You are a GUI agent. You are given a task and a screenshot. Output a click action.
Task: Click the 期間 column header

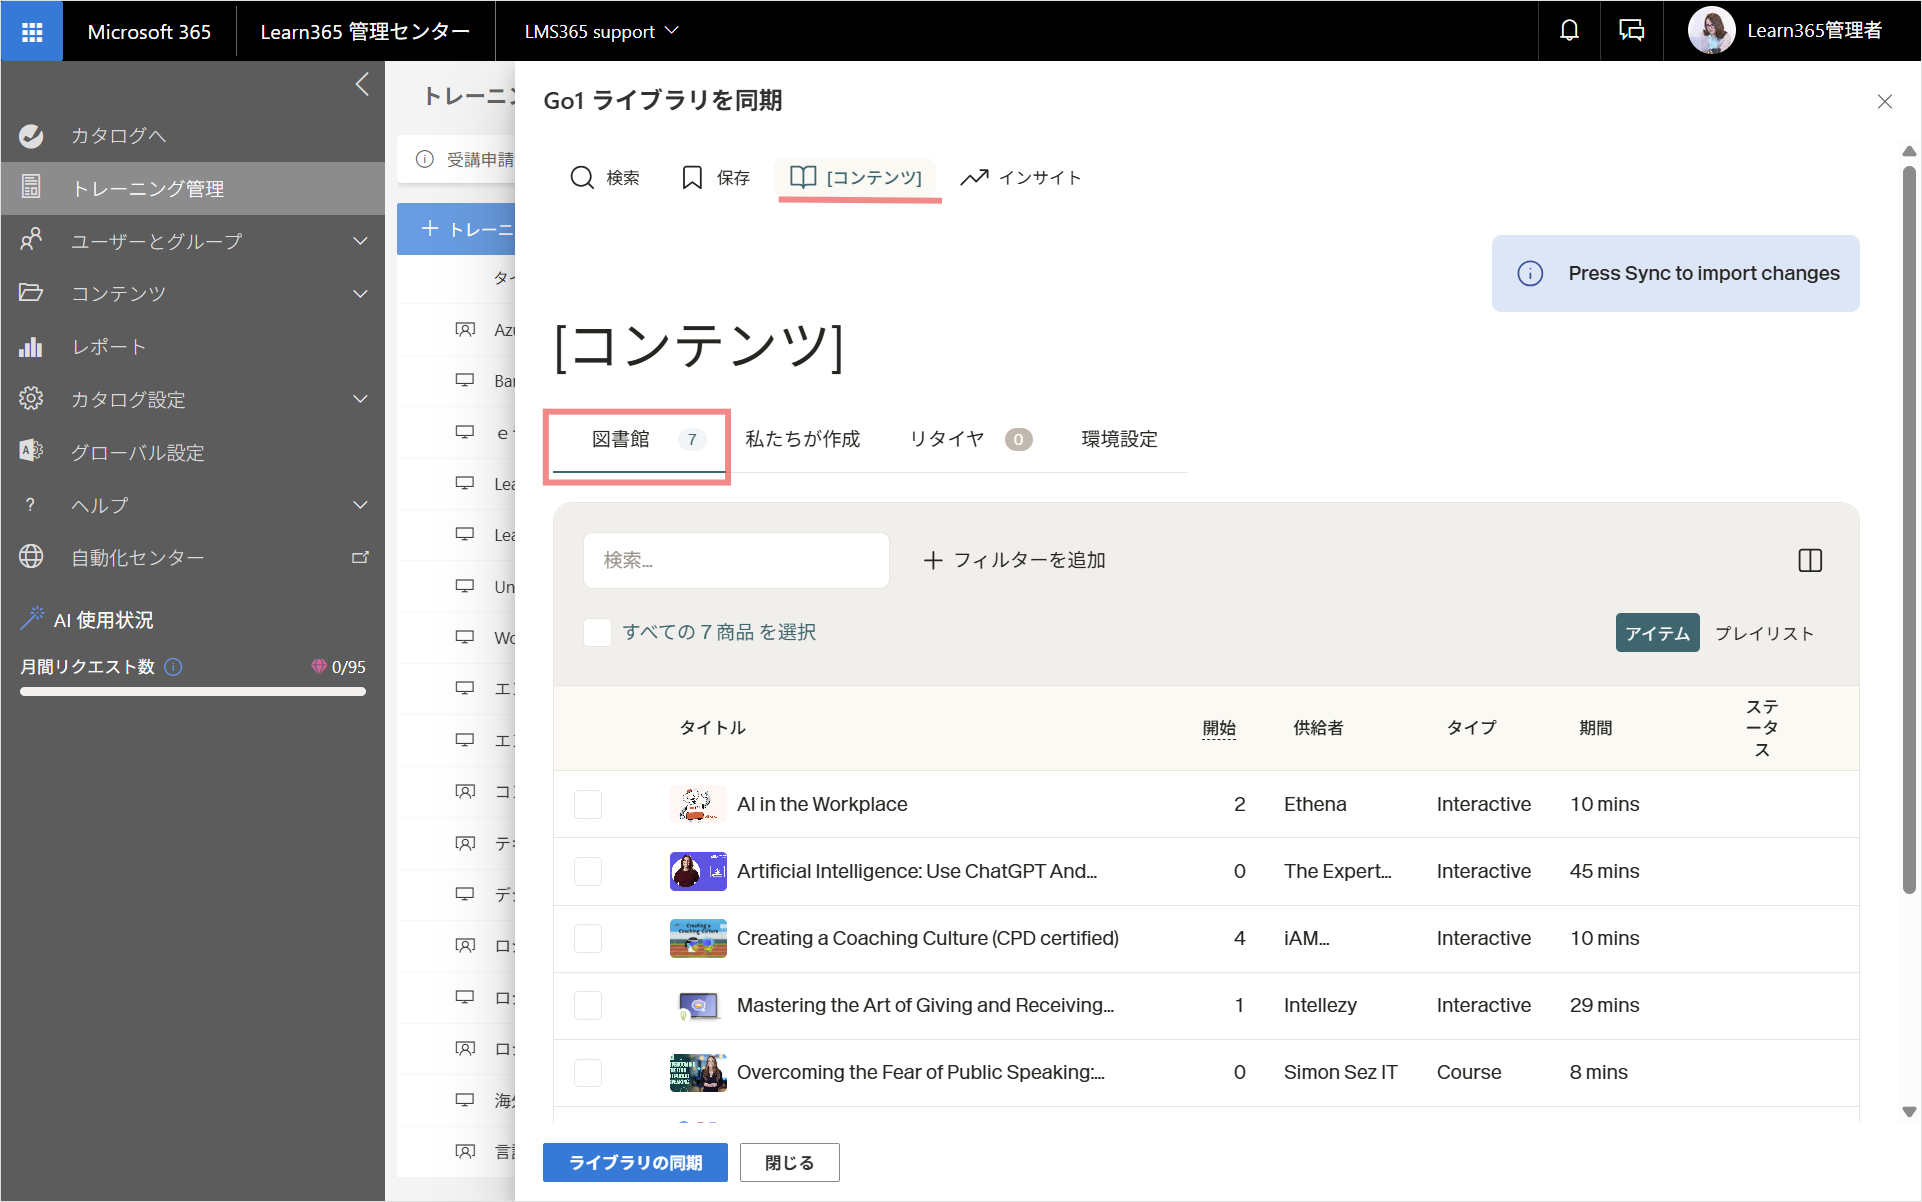(x=1596, y=728)
